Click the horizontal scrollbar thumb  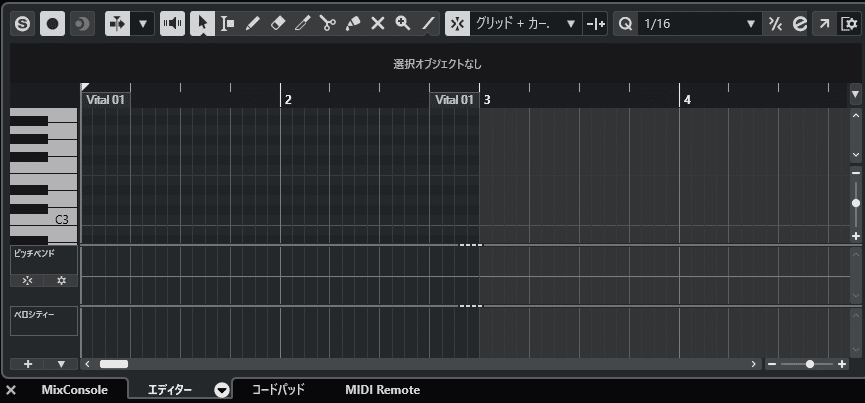114,364
